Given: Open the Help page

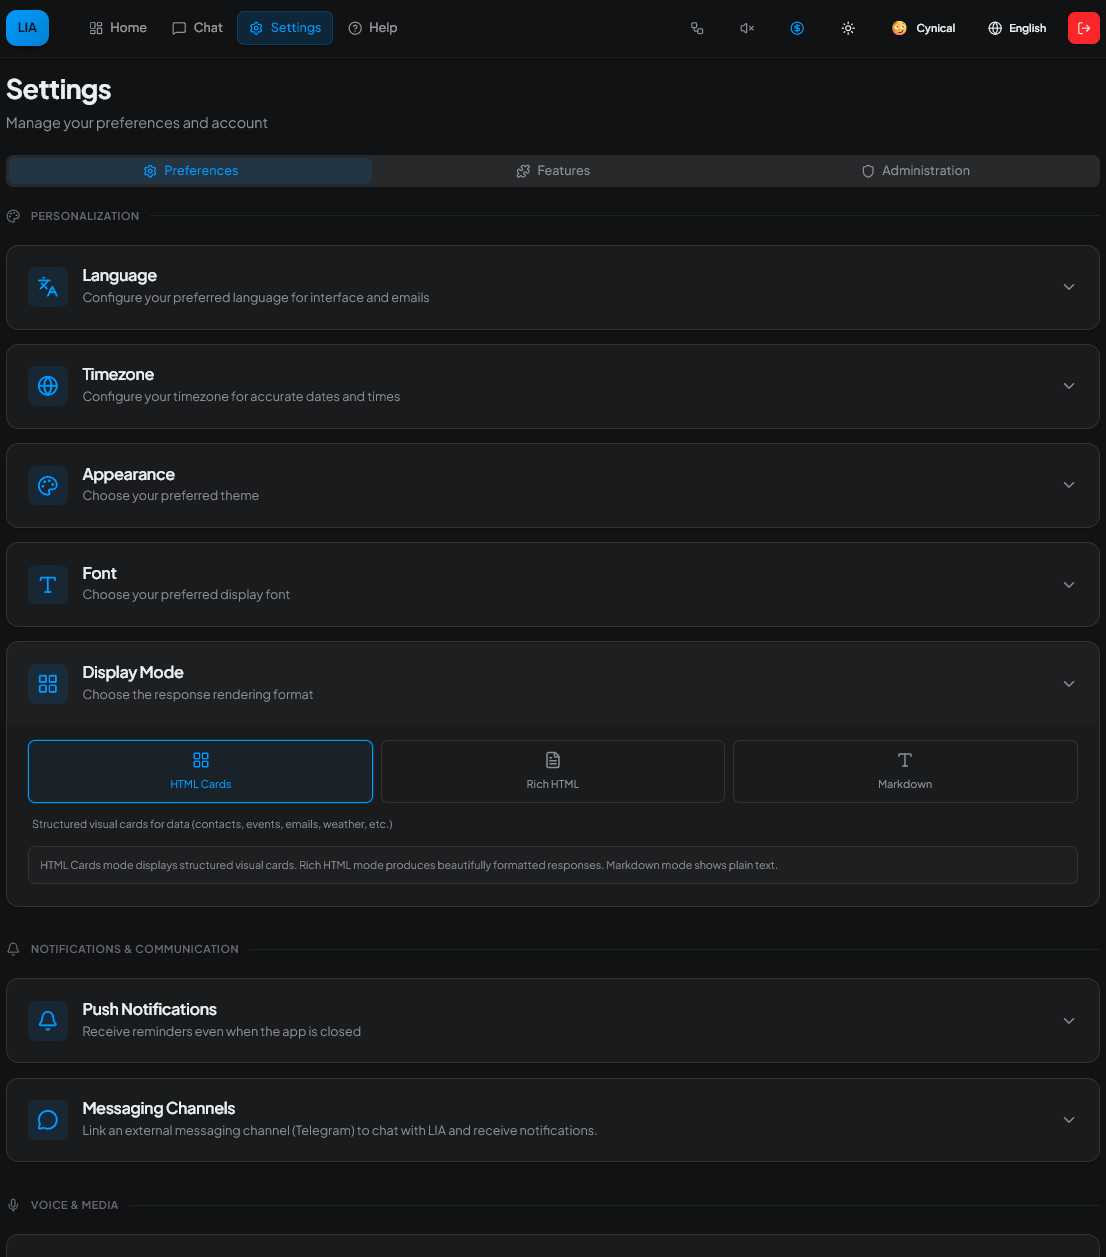Looking at the screenshot, I should [x=372, y=28].
